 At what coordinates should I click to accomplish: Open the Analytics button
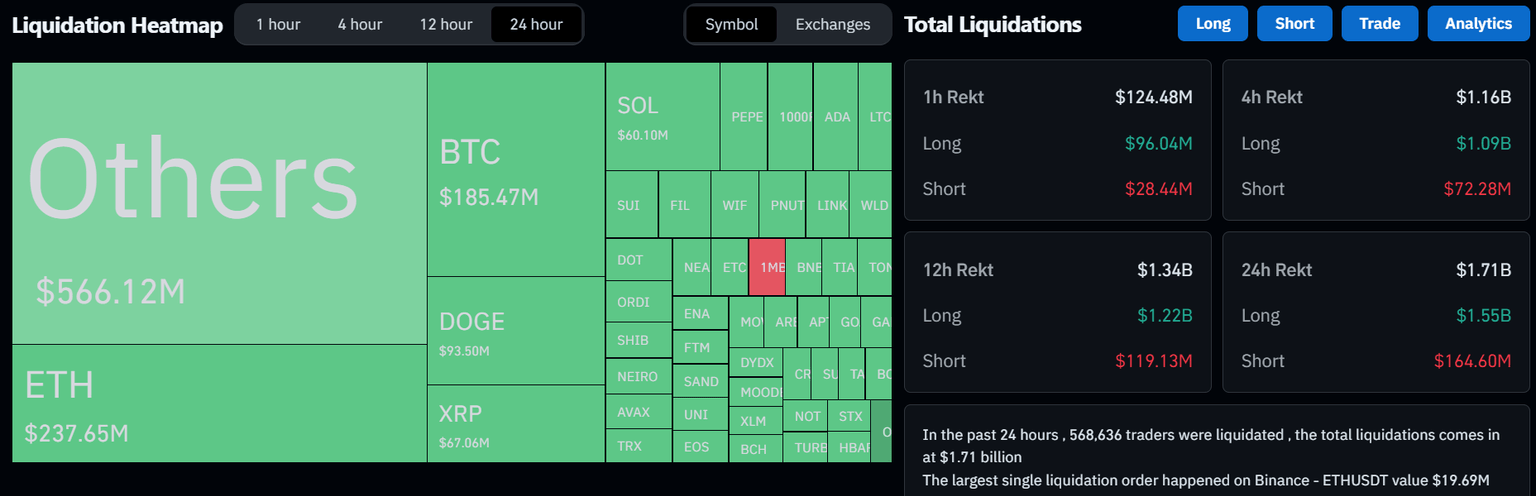coord(1478,23)
